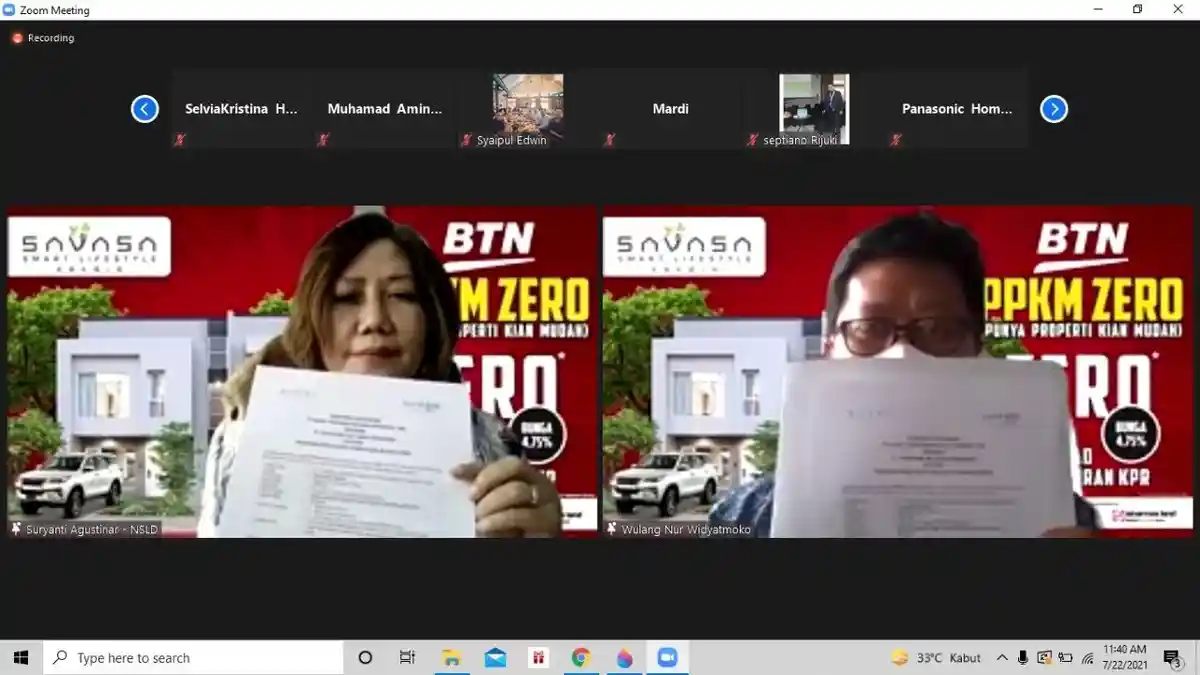Restore down the Zoom Meeting window
This screenshot has width=1200, height=675.
[x=1138, y=10]
